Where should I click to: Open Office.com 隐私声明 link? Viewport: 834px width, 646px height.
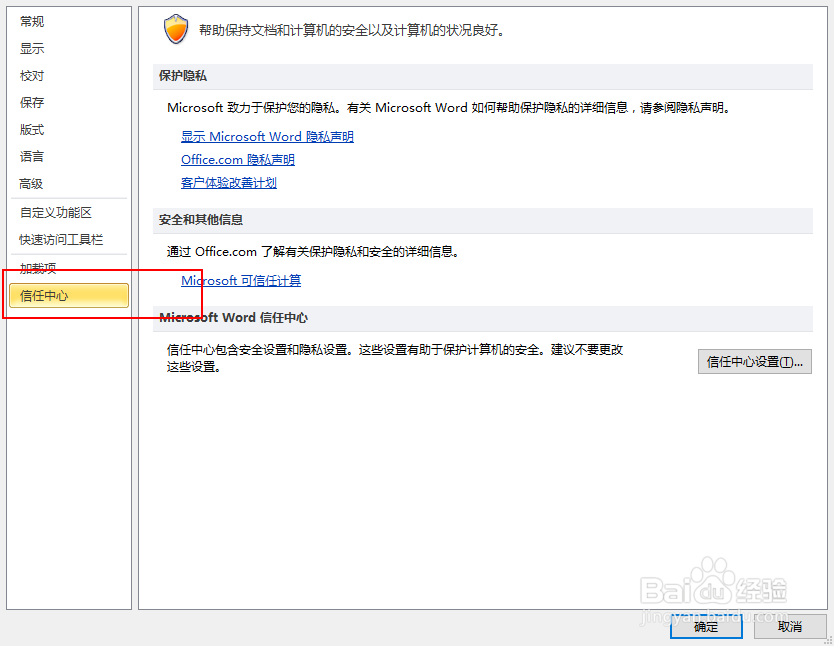[238, 160]
